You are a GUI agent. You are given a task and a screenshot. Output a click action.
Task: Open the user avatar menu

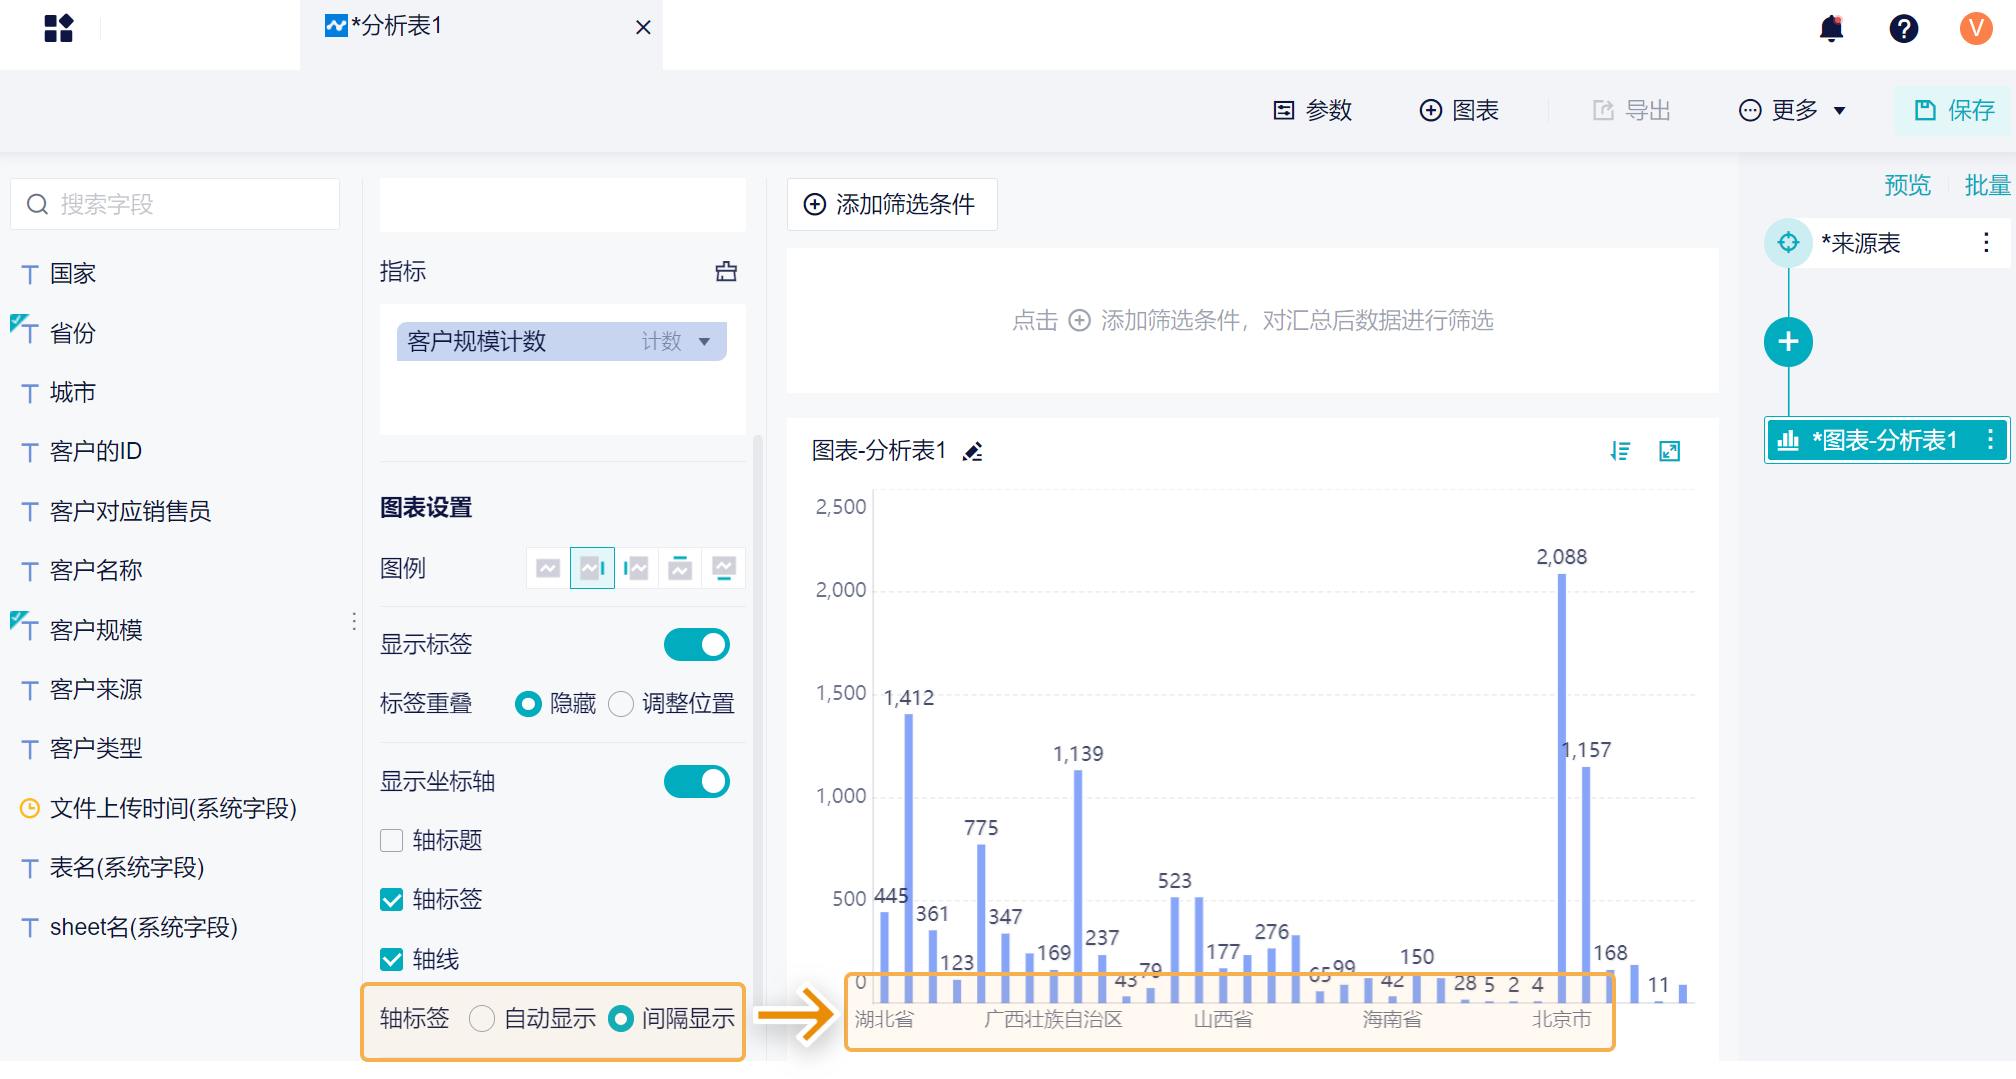pyautogui.click(x=1976, y=28)
